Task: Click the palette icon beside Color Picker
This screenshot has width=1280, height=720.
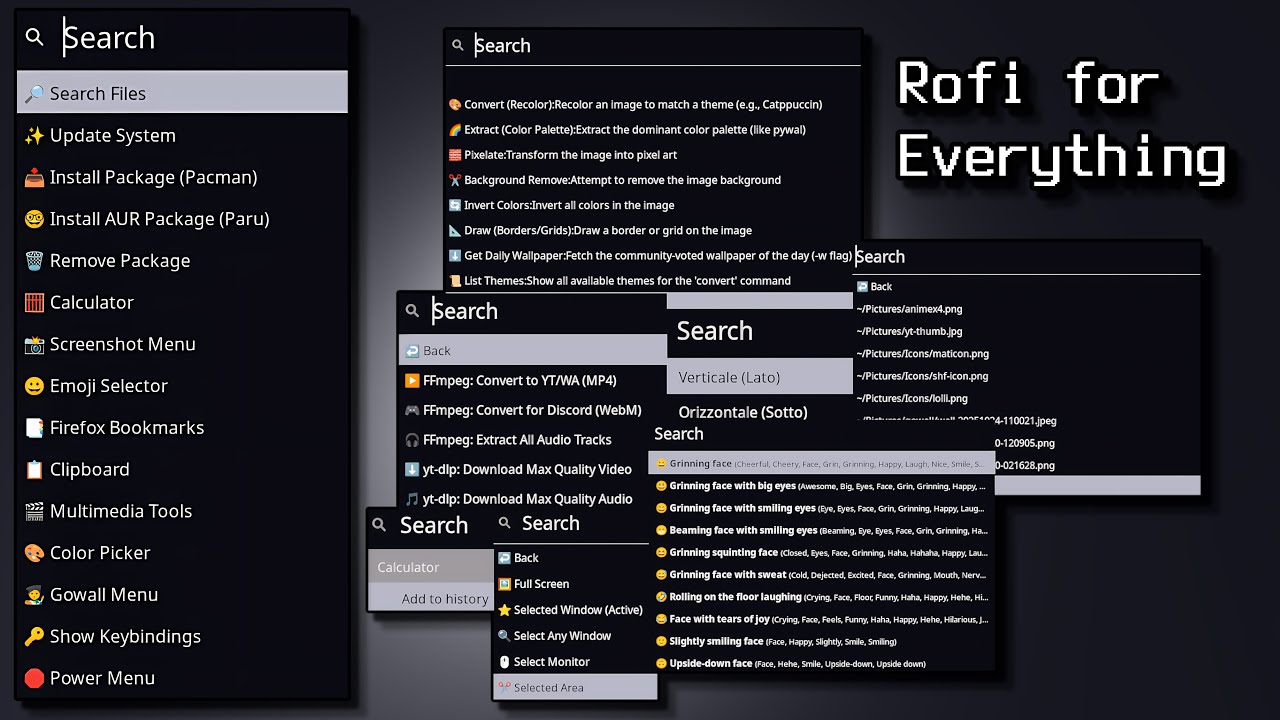Action: pyautogui.click(x=34, y=553)
